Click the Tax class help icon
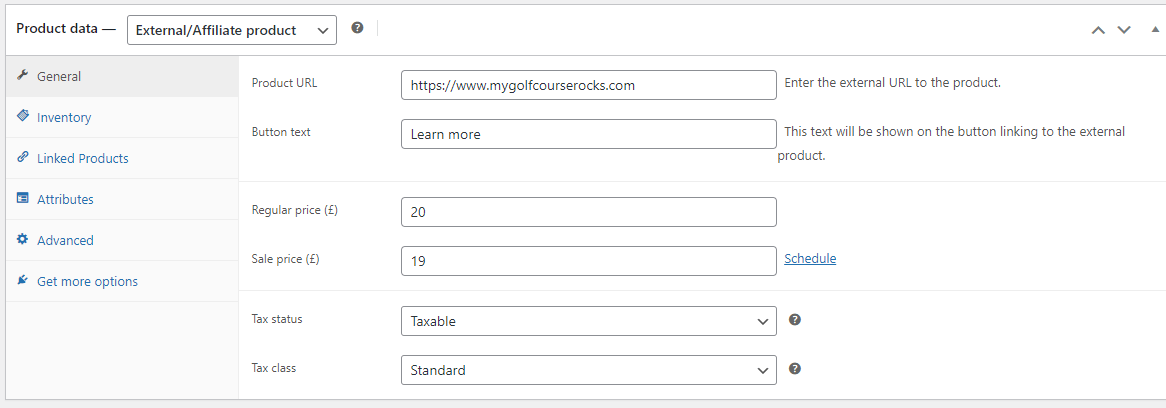 pyautogui.click(x=794, y=369)
